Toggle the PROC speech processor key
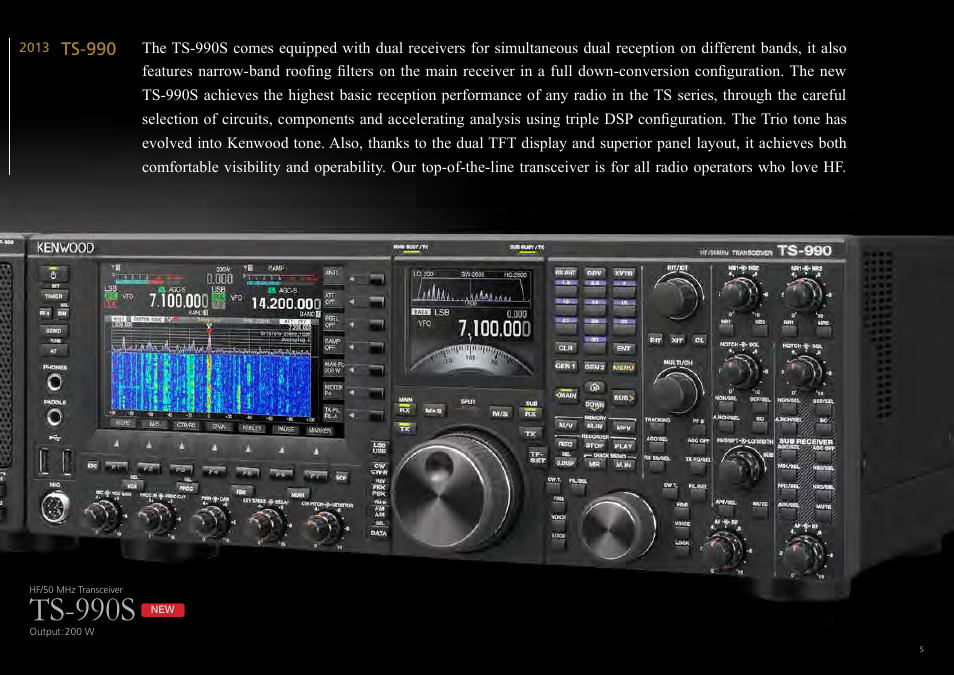Image resolution: width=954 pixels, height=675 pixels. pos(186,488)
